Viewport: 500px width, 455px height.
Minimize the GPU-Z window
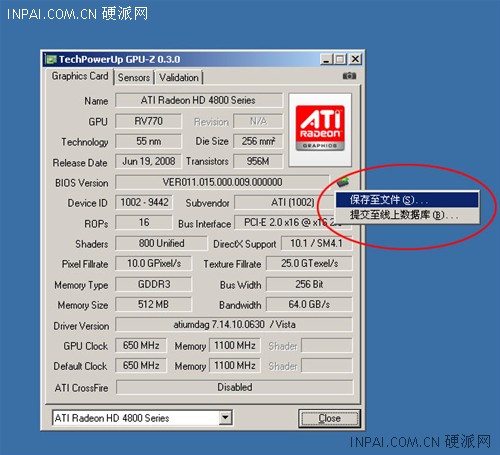click(326, 59)
